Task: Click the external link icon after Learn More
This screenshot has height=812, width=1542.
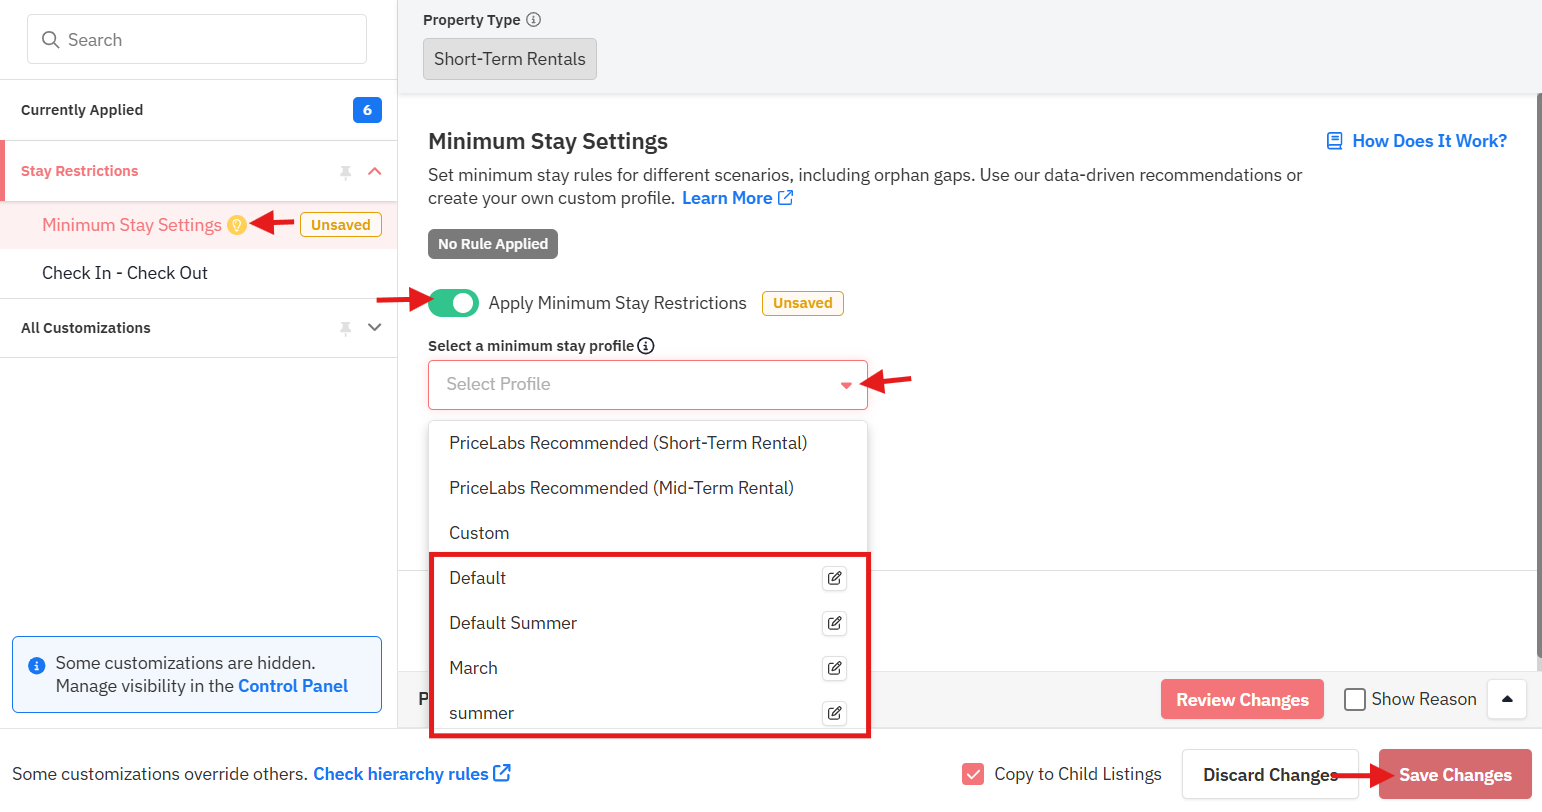Action: pyautogui.click(x=786, y=198)
